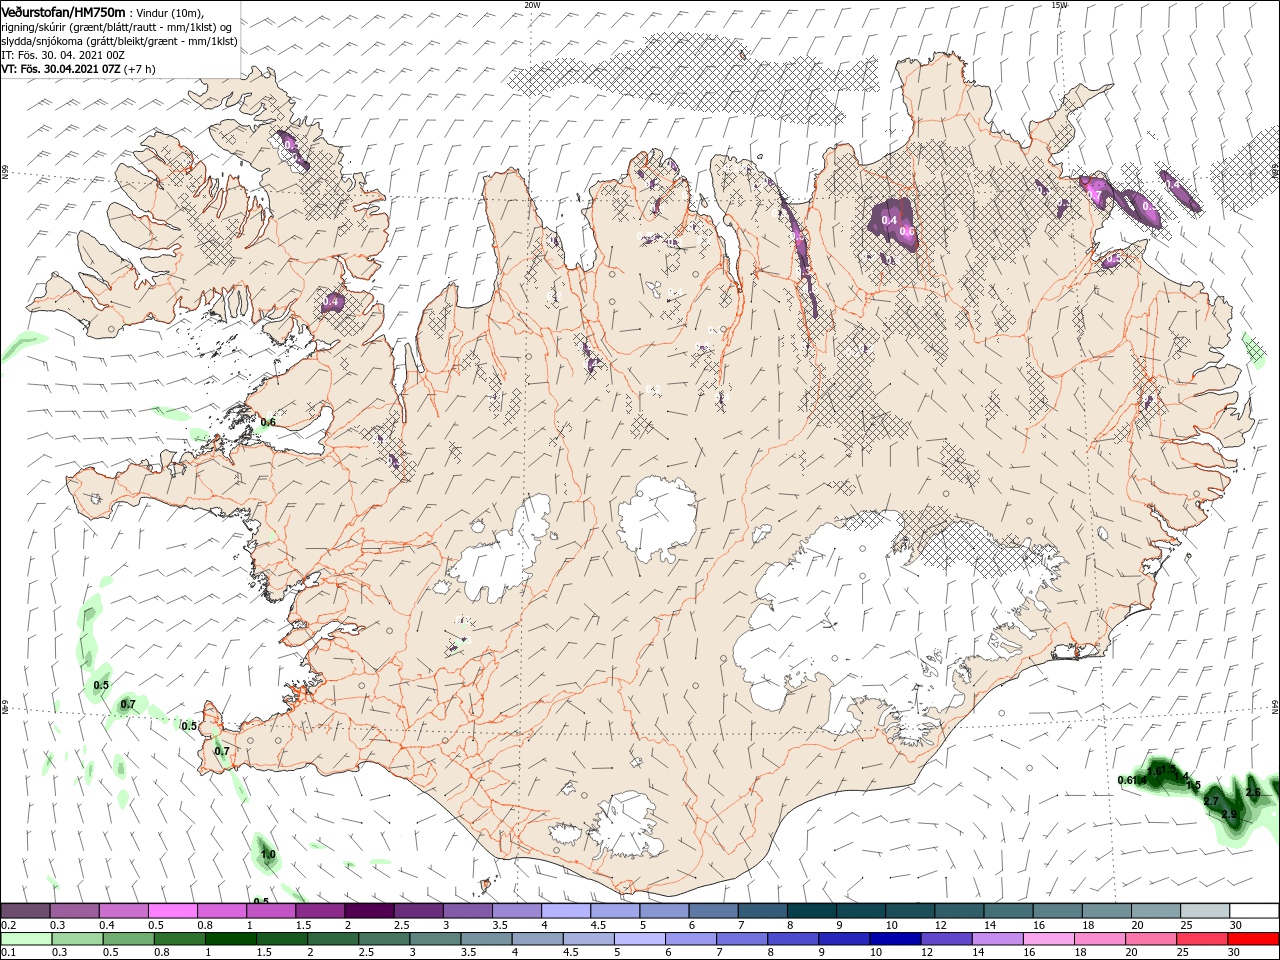The image size is (1280, 960).
Task: Select the white top-row swatch labeled 30
Action: click(x=1253, y=911)
